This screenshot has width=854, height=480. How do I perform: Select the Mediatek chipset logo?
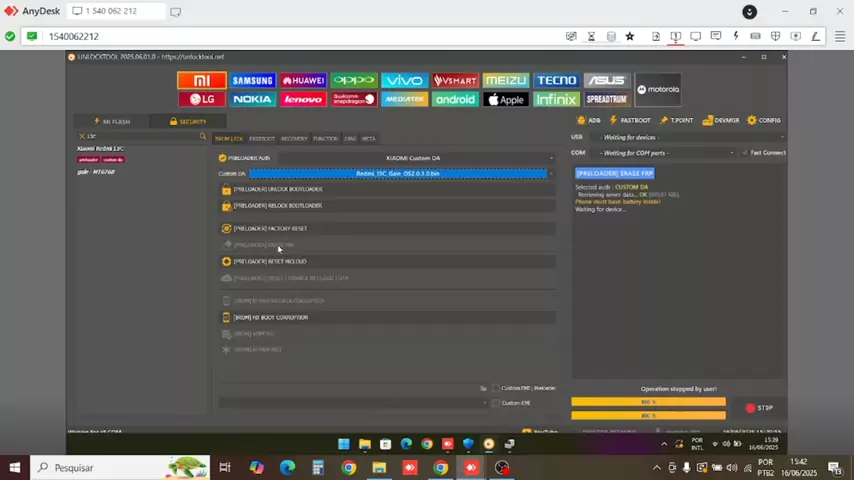click(x=404, y=100)
